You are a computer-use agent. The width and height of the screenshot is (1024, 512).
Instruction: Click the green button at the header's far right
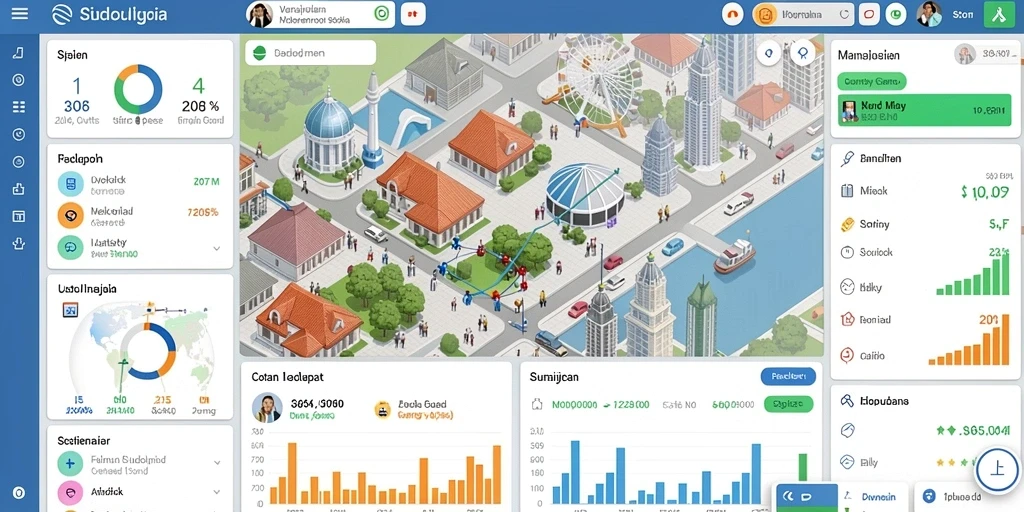(x=999, y=14)
